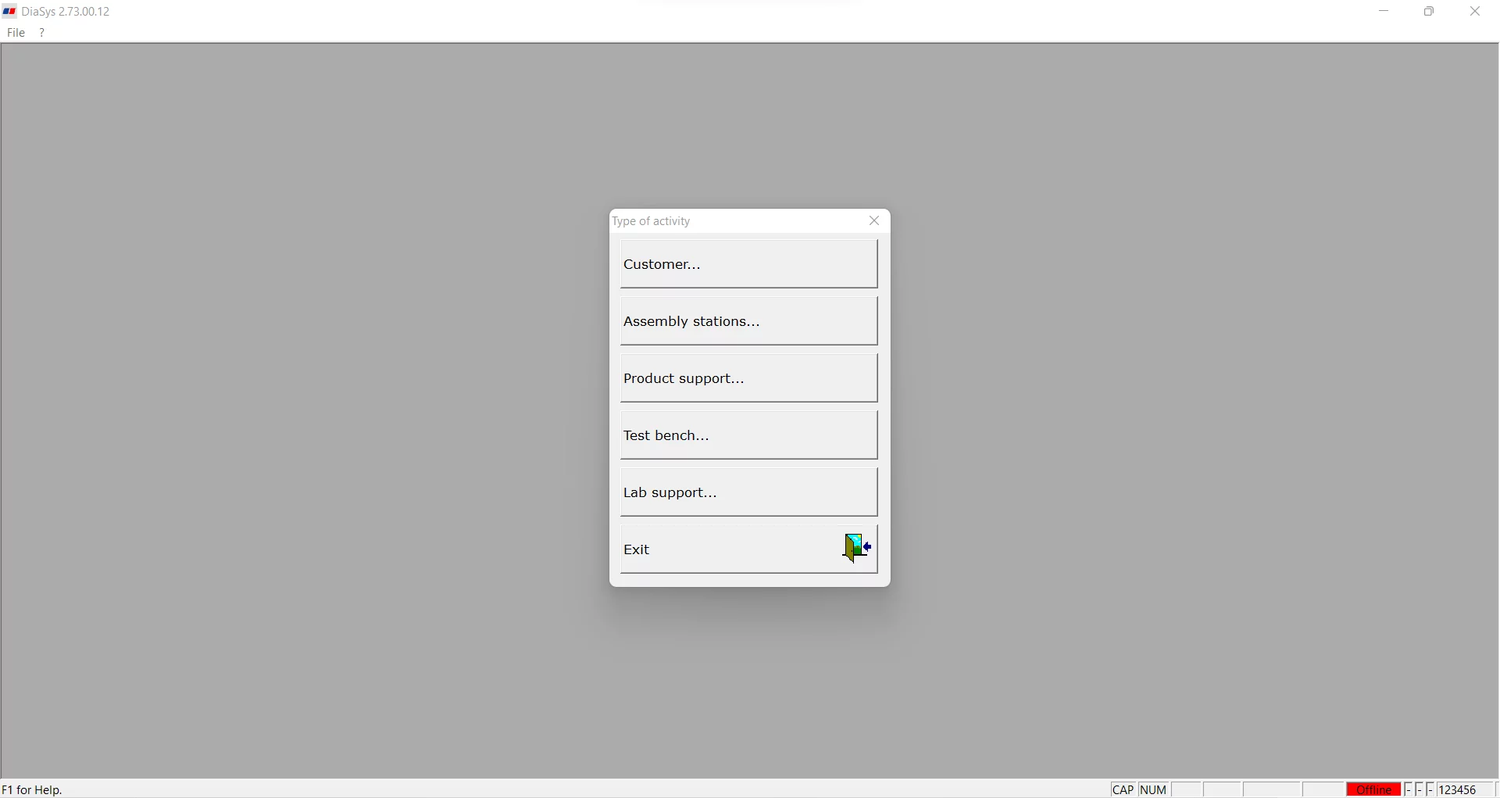Click the CAP indicator in status bar
The width and height of the screenshot is (1500, 798).
[x=1123, y=789]
